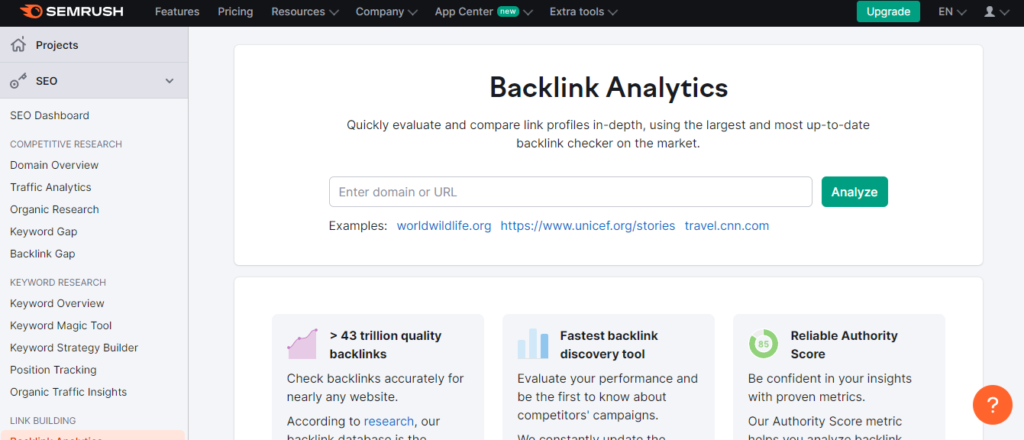Click the blue bar chart icon
The image size is (1024, 440).
pos(532,343)
